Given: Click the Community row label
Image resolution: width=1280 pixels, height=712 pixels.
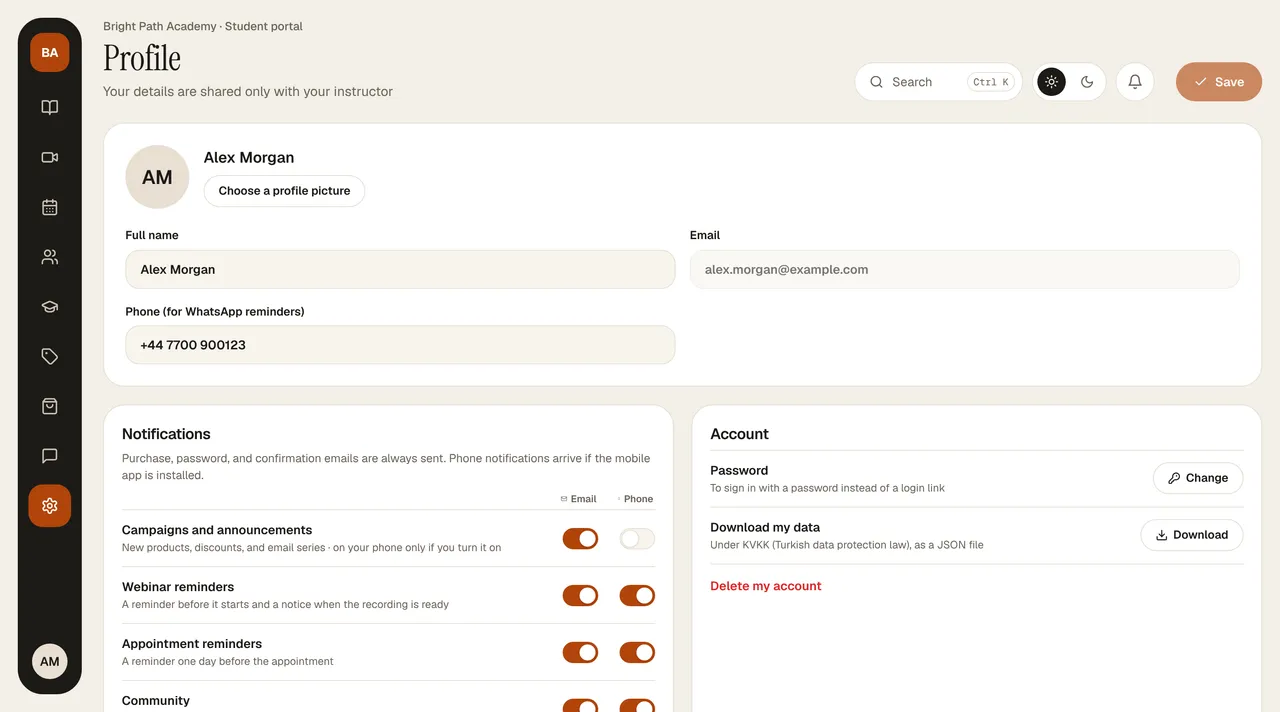Looking at the screenshot, I should point(156,701).
